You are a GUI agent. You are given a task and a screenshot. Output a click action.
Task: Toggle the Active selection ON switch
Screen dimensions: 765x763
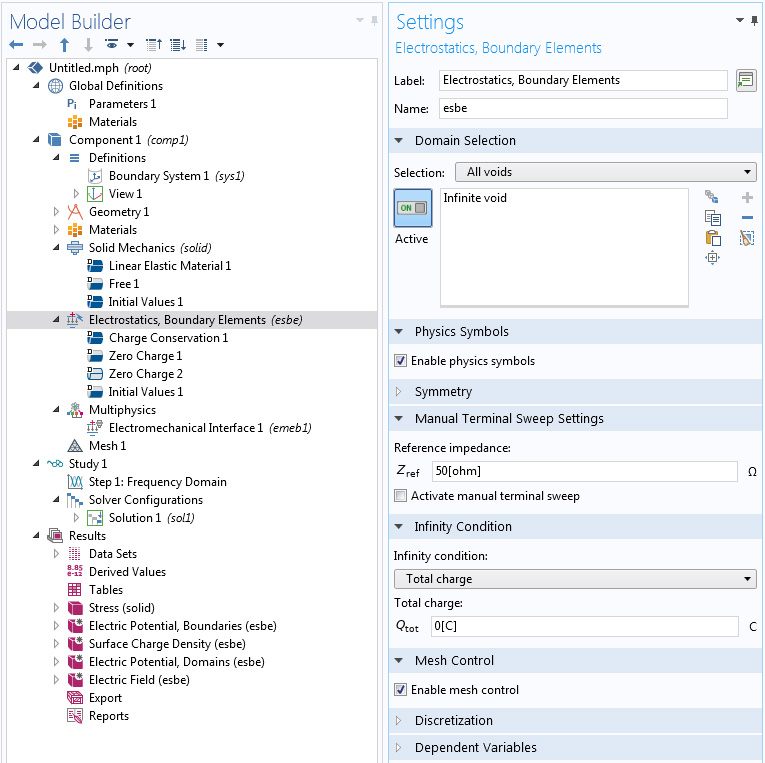point(412,208)
